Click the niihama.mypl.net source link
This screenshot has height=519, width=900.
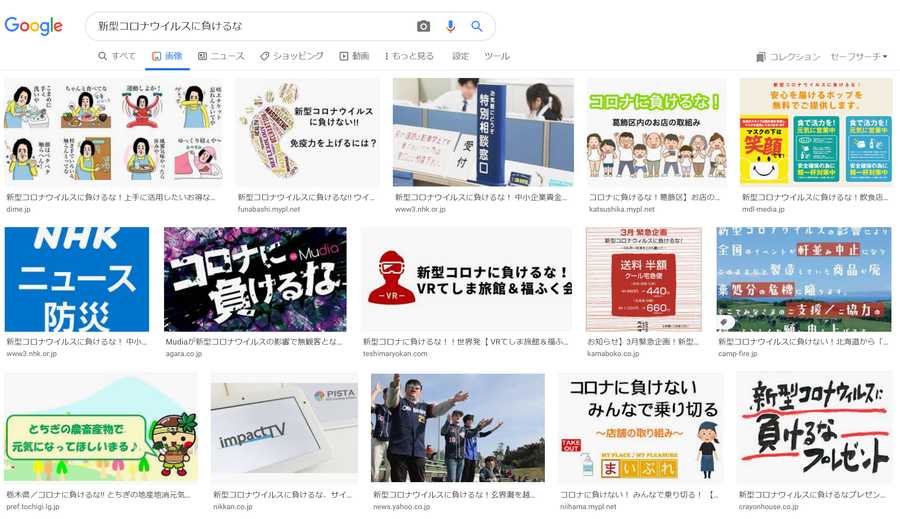pyautogui.click(x=588, y=507)
